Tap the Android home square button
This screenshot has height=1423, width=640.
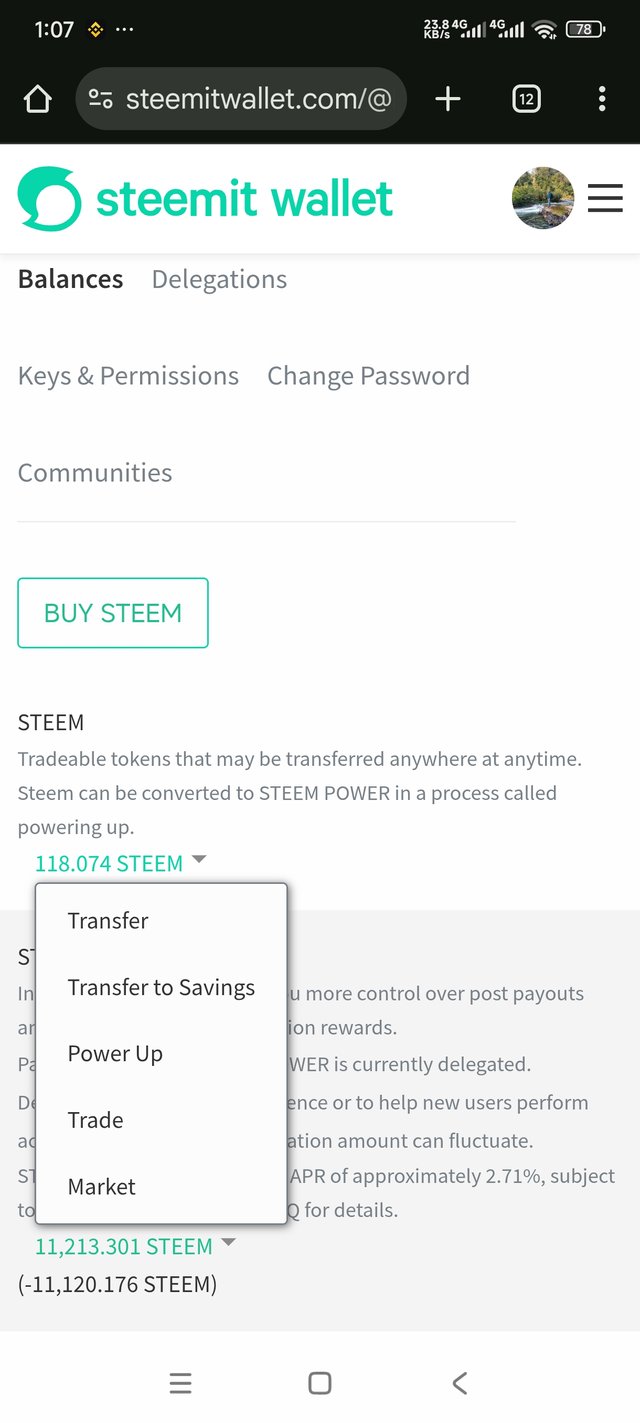[x=320, y=1383]
